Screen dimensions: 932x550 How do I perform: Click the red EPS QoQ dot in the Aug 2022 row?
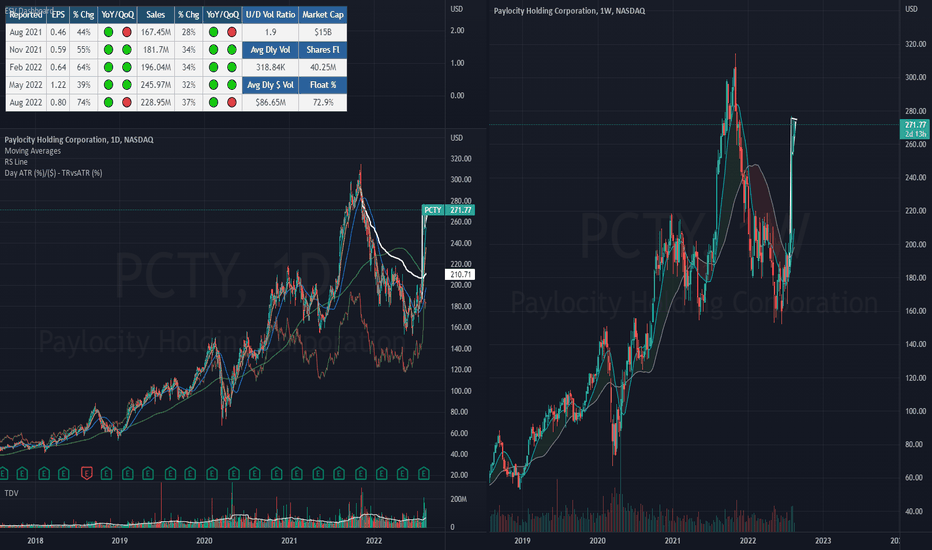click(x=127, y=102)
